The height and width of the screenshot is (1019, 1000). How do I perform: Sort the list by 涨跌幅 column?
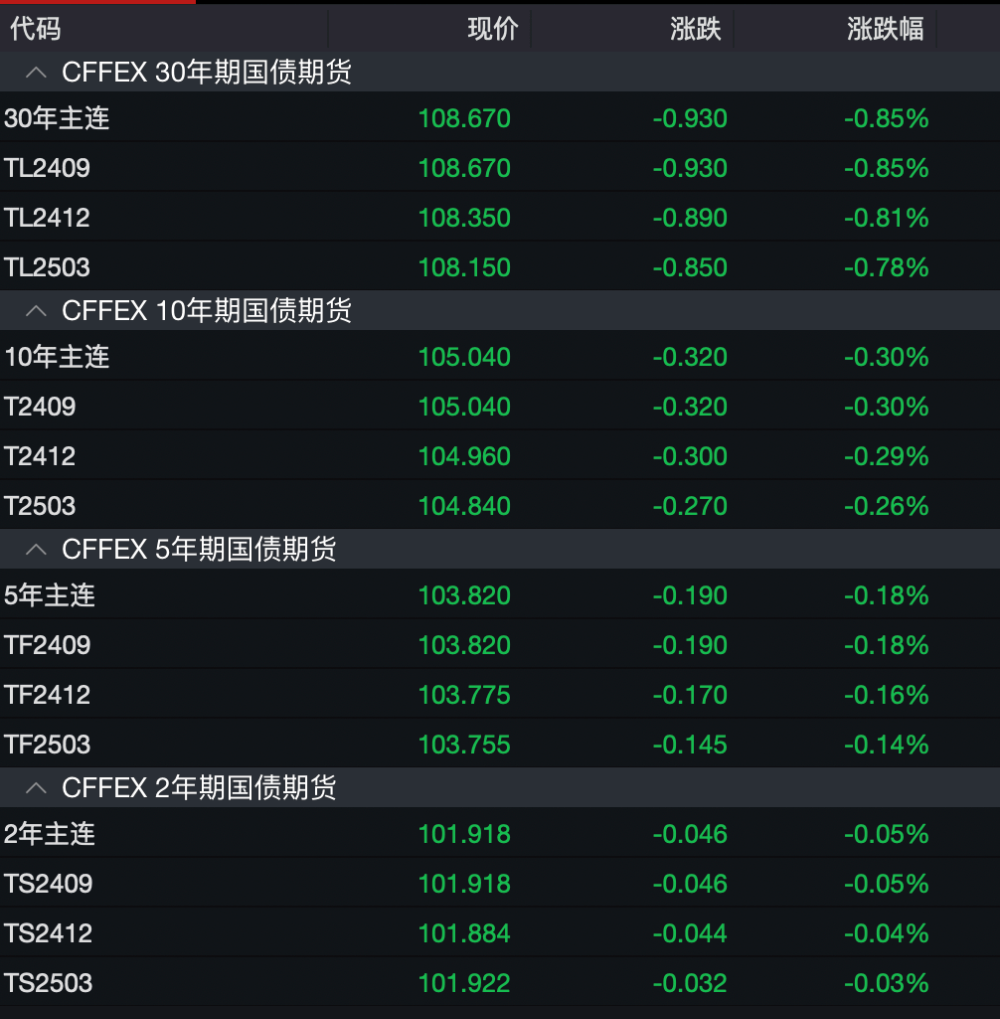(884, 29)
